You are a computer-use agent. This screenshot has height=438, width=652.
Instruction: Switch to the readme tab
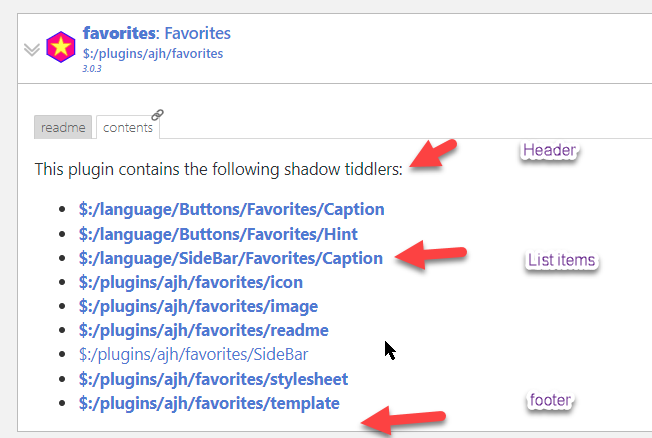pos(63,127)
